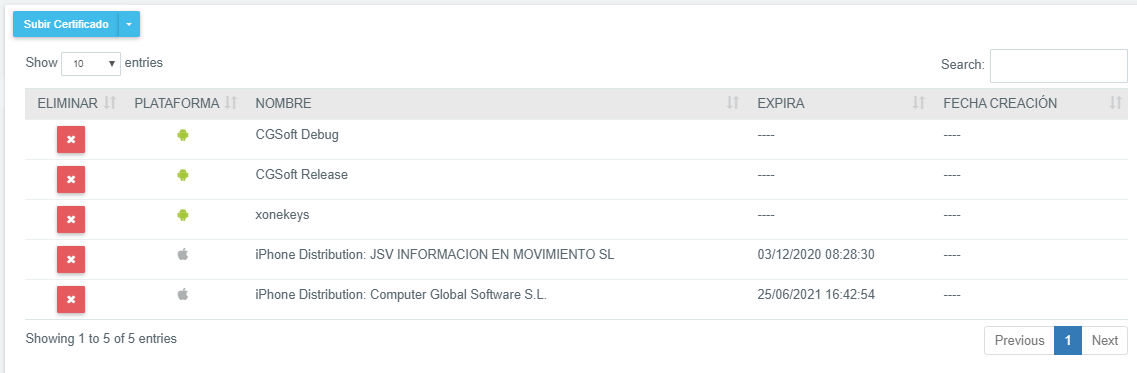
Task: Go to the Next page
Action: pyautogui.click(x=1105, y=340)
